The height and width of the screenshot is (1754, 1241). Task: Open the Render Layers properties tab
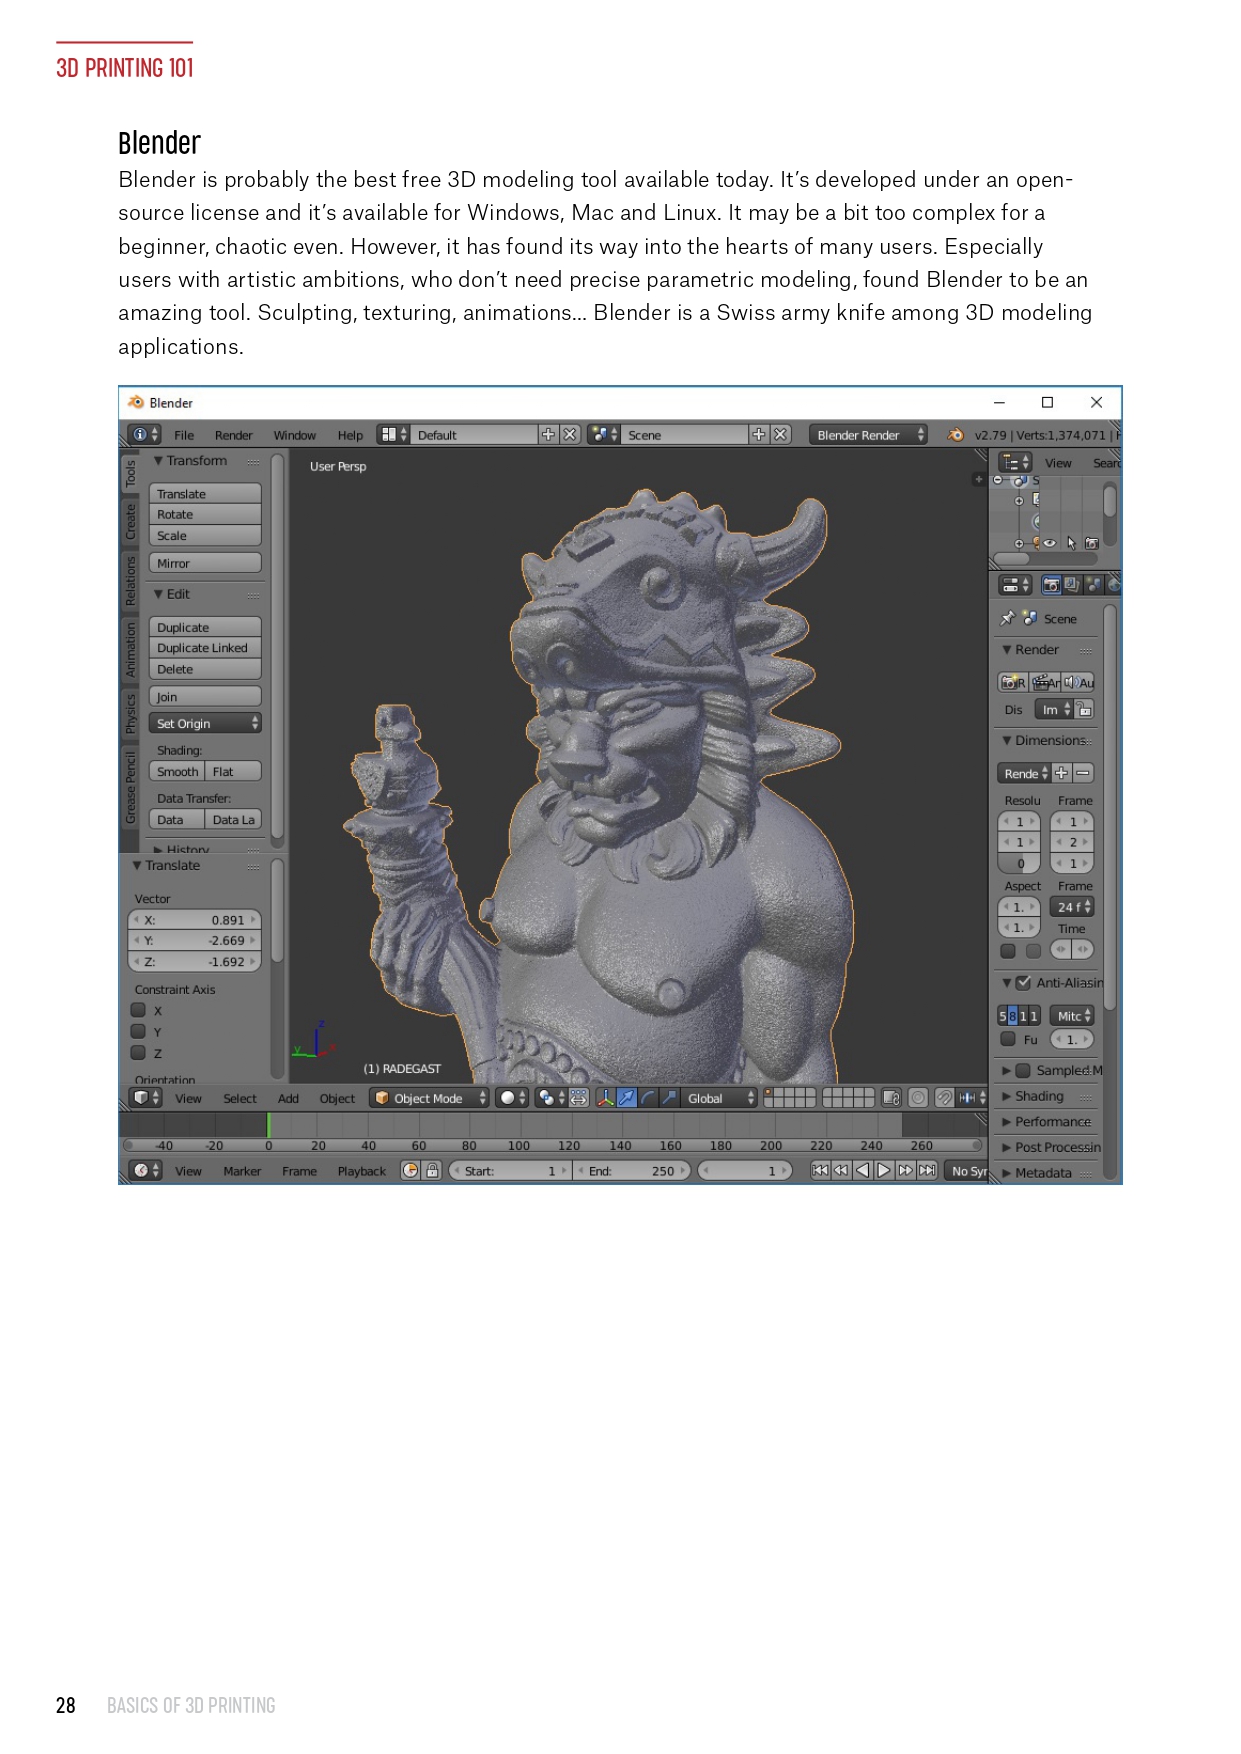[x=1071, y=585]
